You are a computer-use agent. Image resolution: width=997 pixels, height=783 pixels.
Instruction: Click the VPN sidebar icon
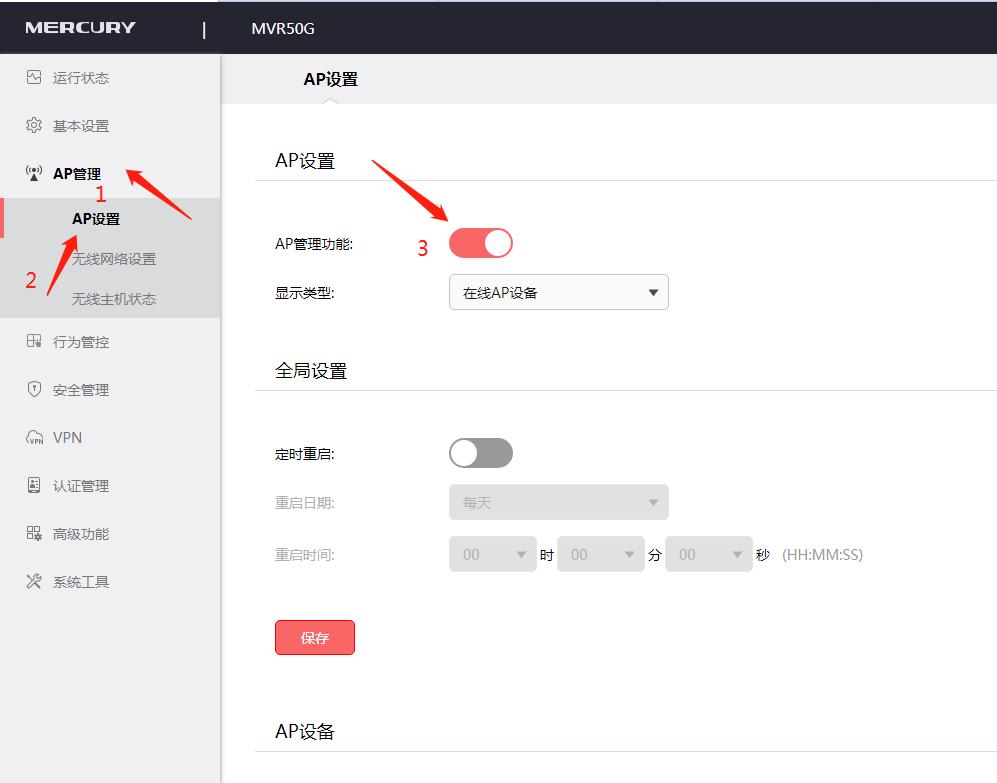point(32,437)
